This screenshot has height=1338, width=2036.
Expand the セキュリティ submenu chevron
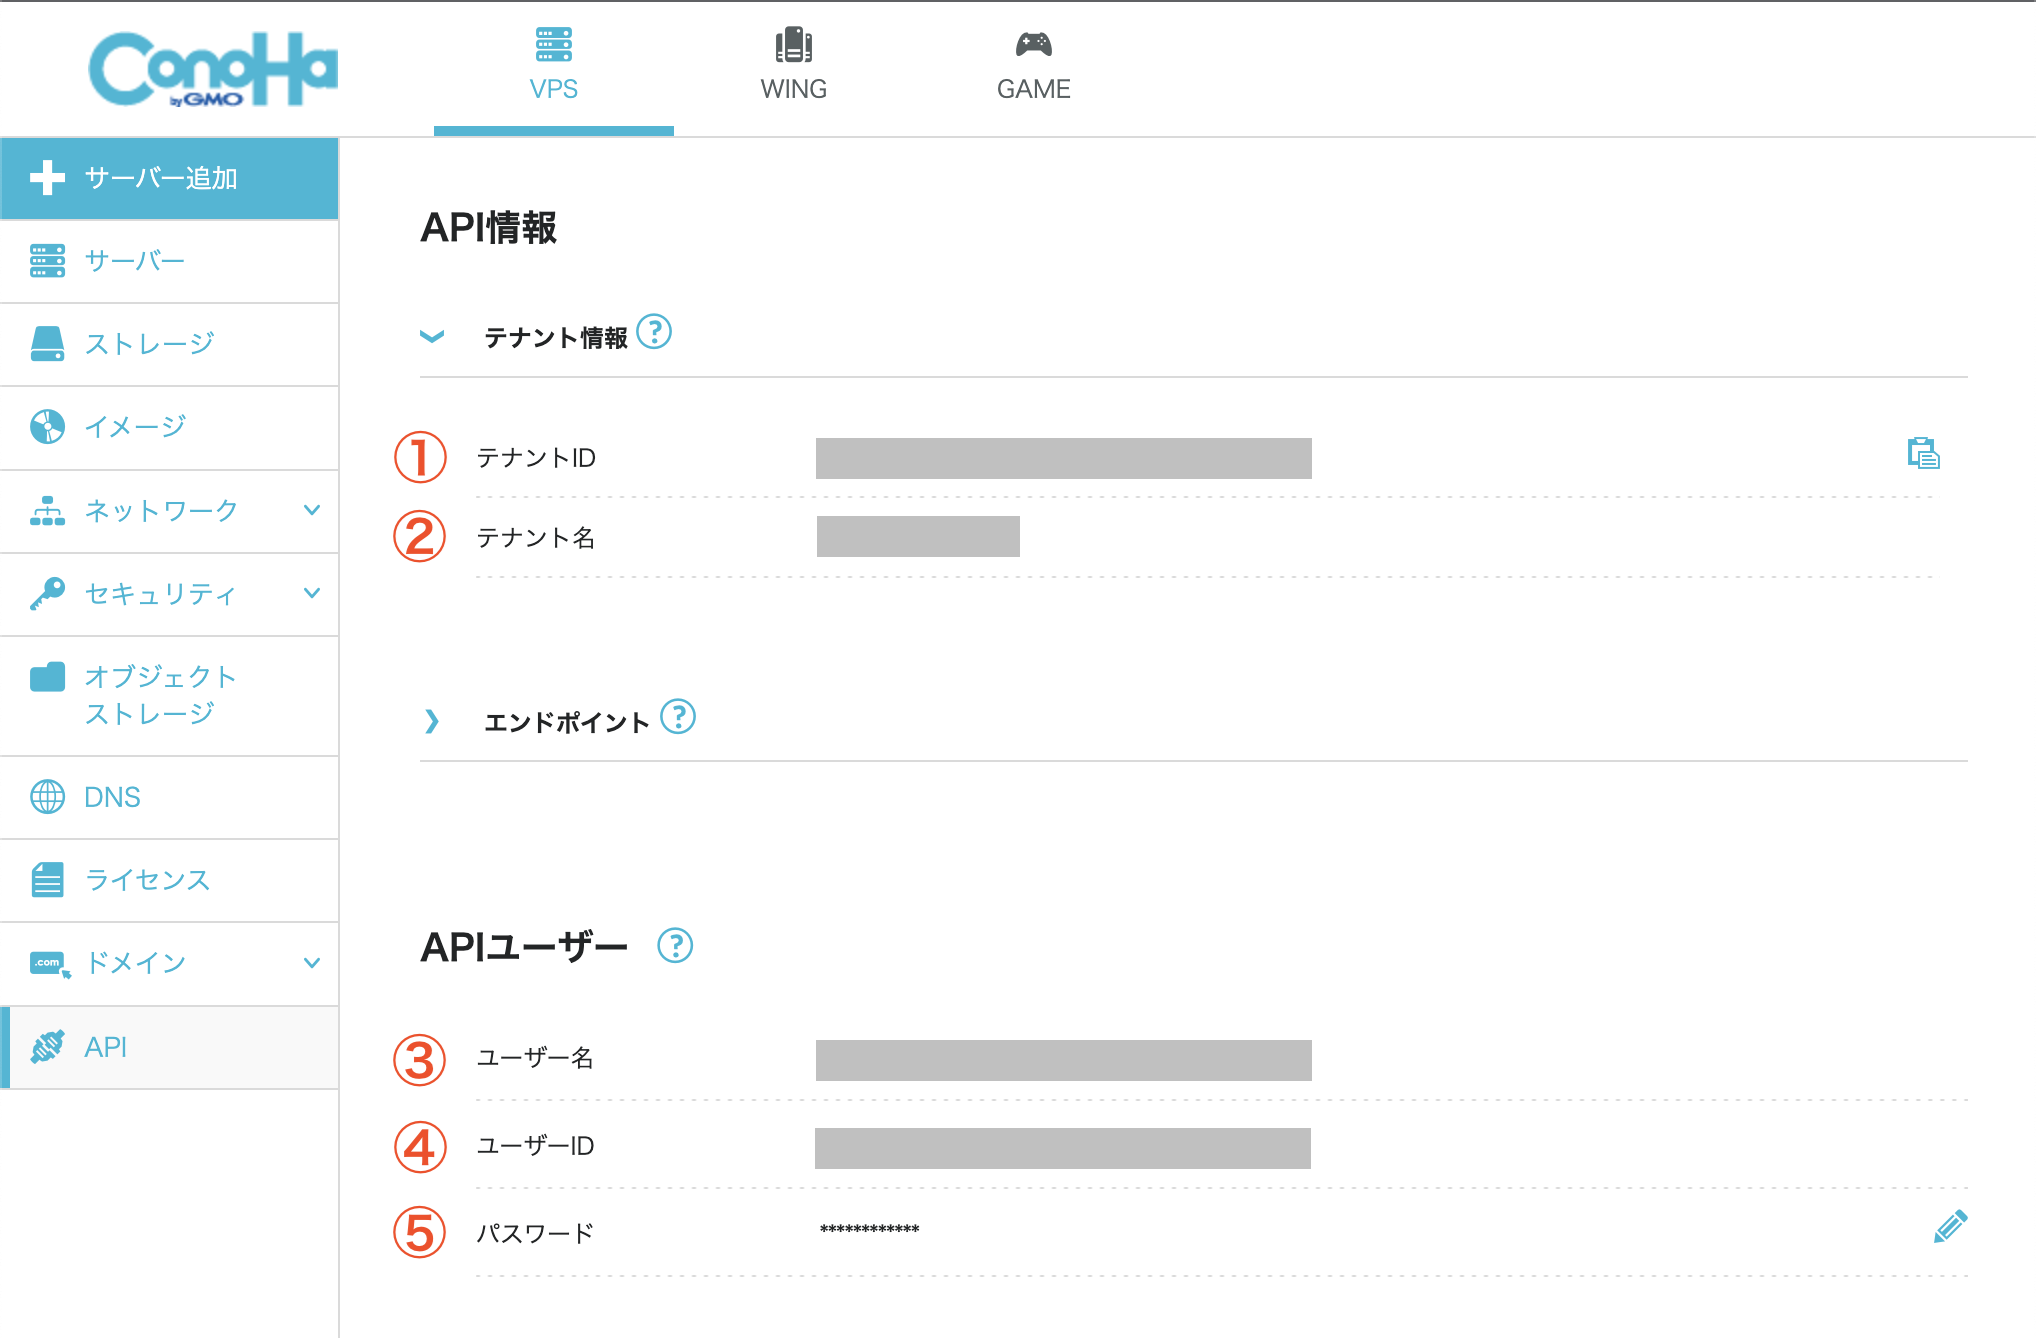312,593
